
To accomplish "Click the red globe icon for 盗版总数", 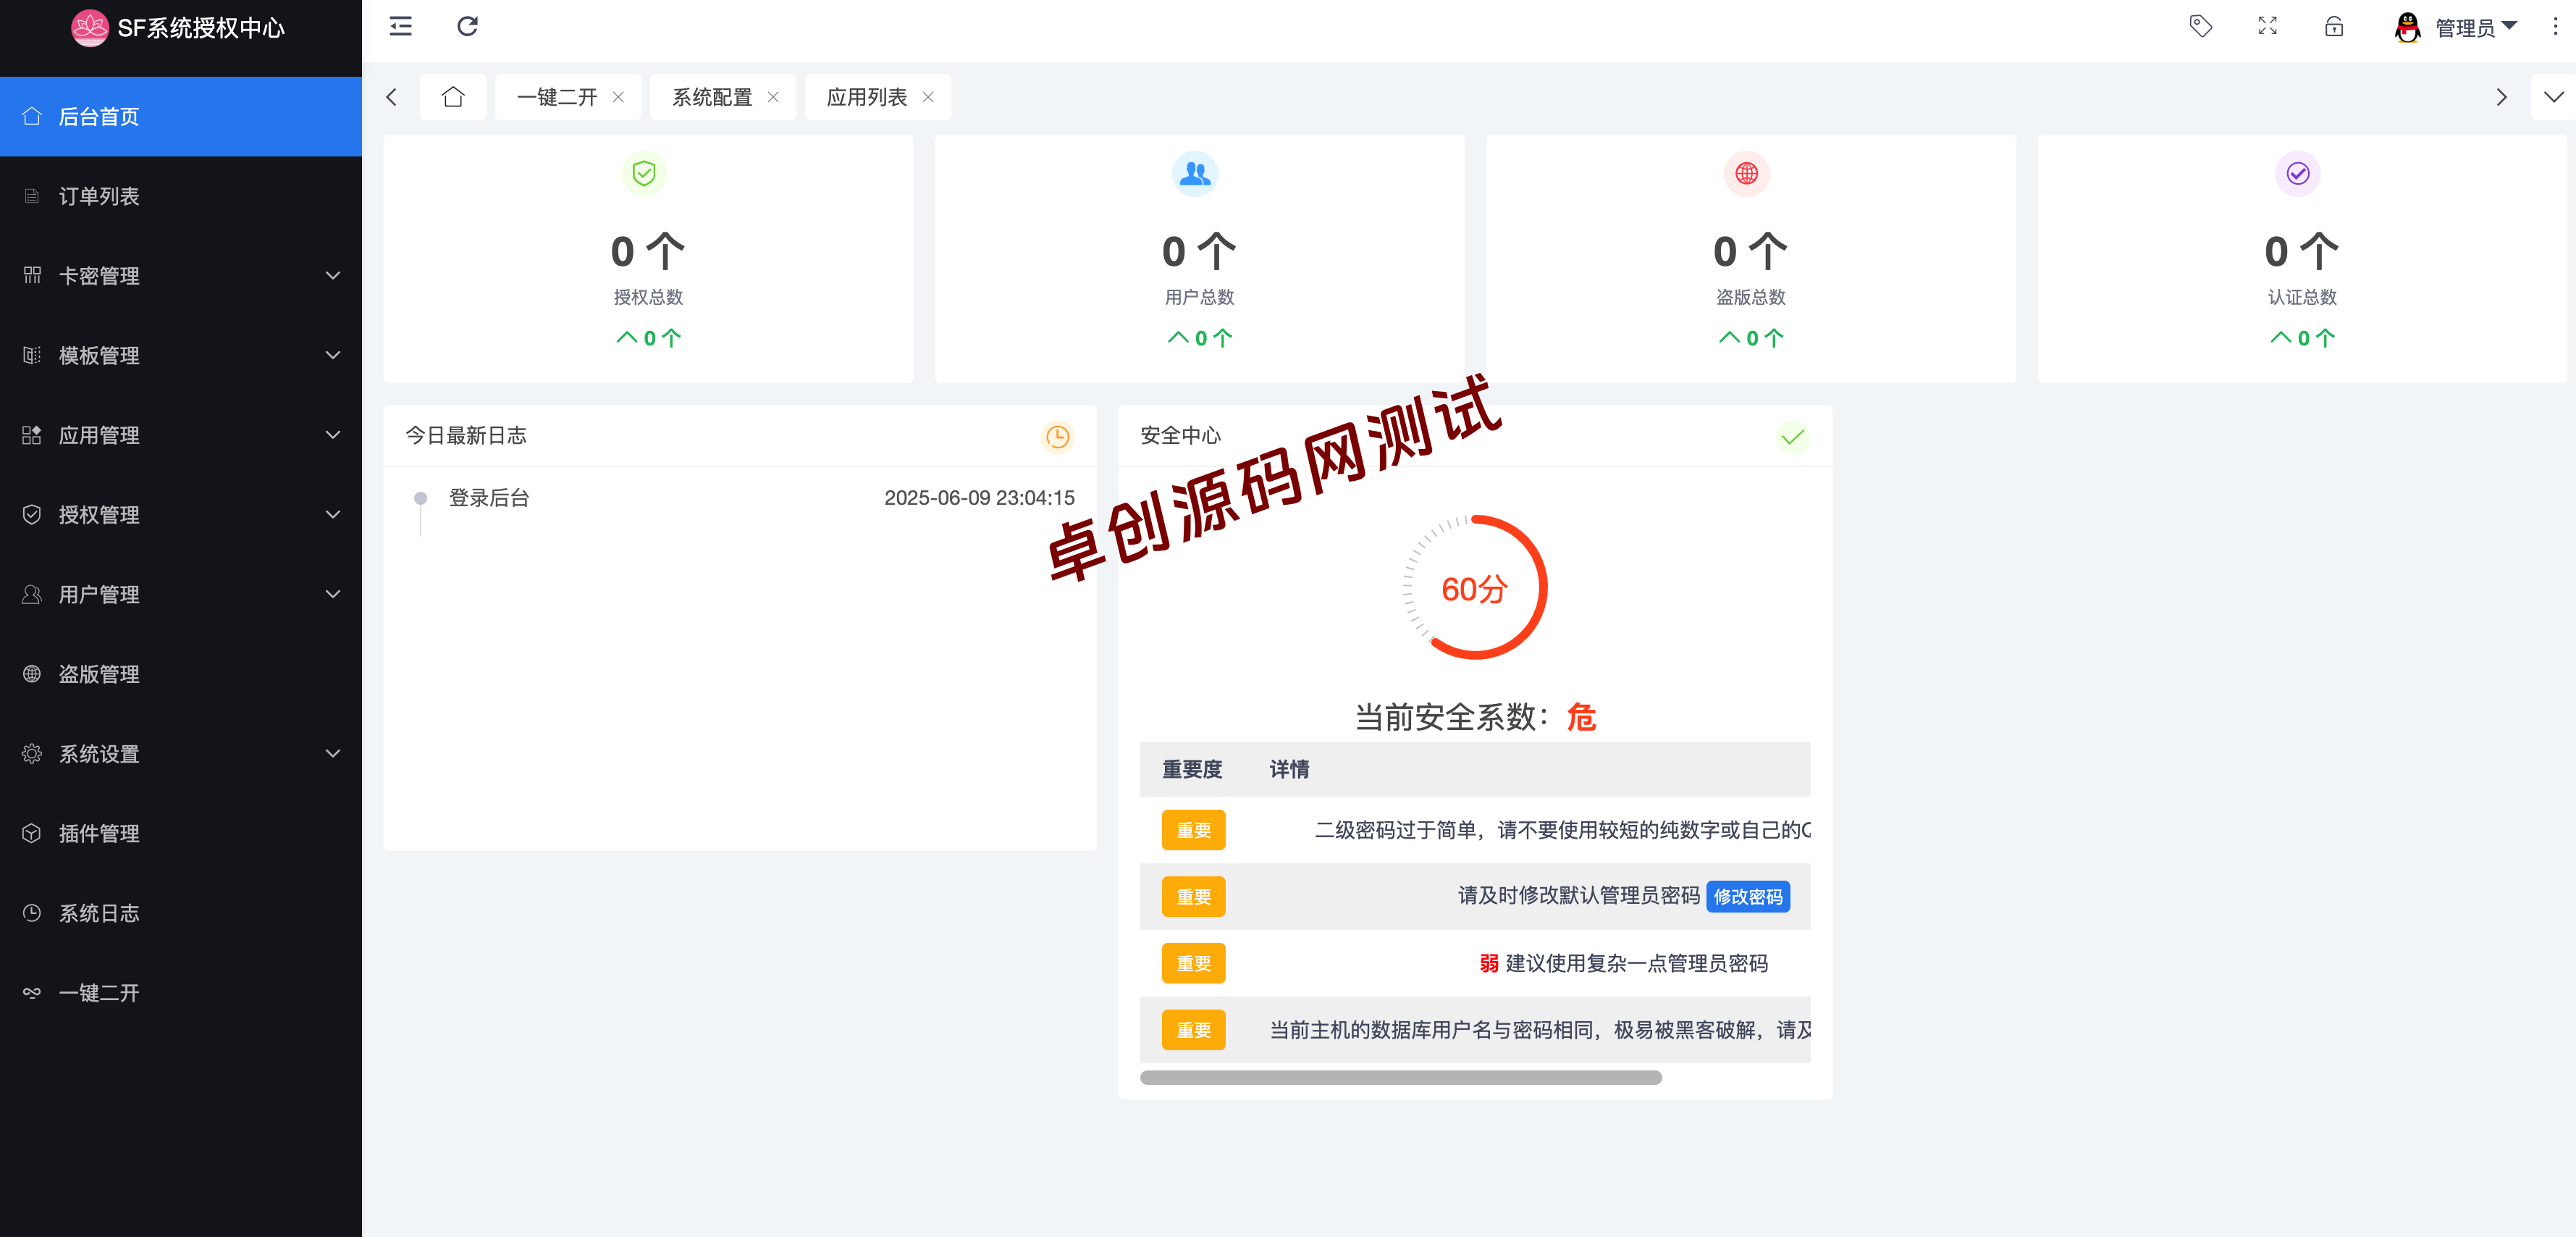I will 1746,173.
